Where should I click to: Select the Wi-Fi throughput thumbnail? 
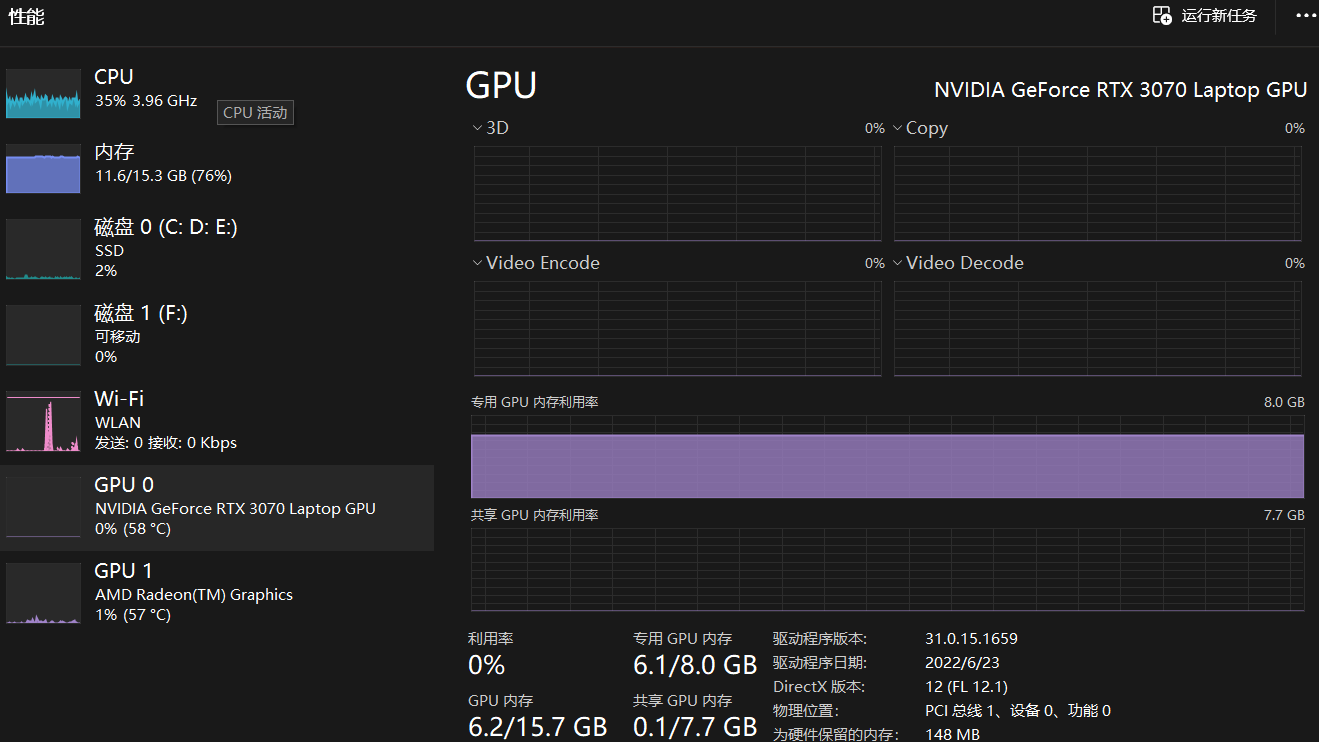(x=43, y=421)
